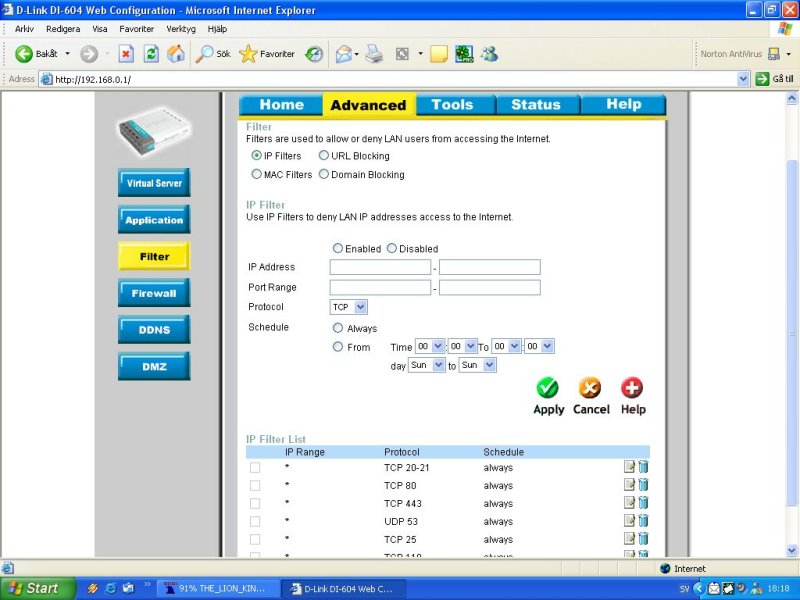Open the Verktyg menu
Image resolution: width=800 pixels, height=600 pixels.
point(181,29)
